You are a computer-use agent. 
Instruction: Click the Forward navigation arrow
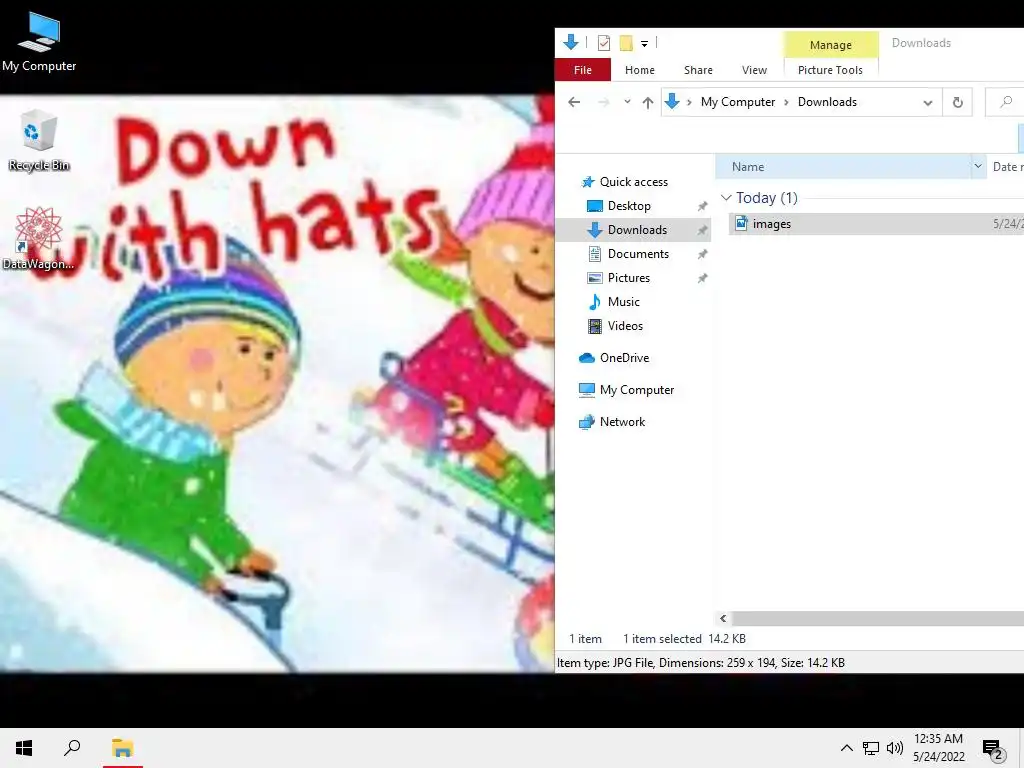pos(604,102)
